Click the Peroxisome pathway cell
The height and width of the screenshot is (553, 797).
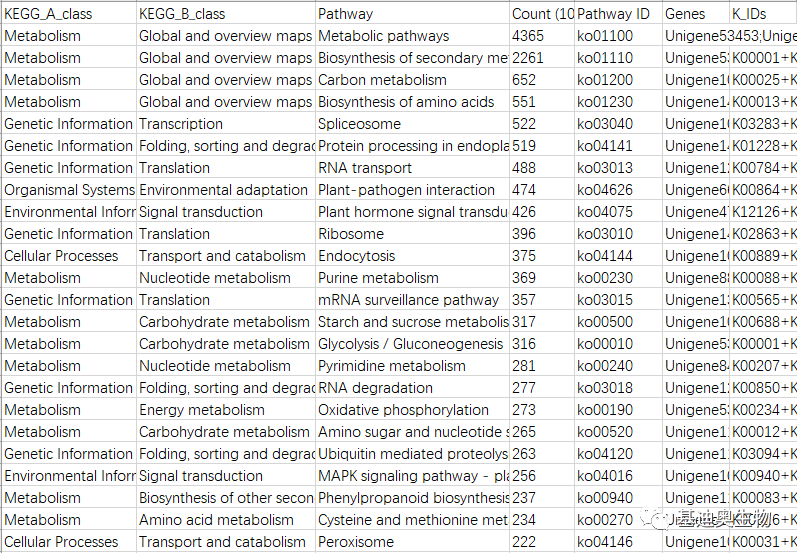point(413,542)
